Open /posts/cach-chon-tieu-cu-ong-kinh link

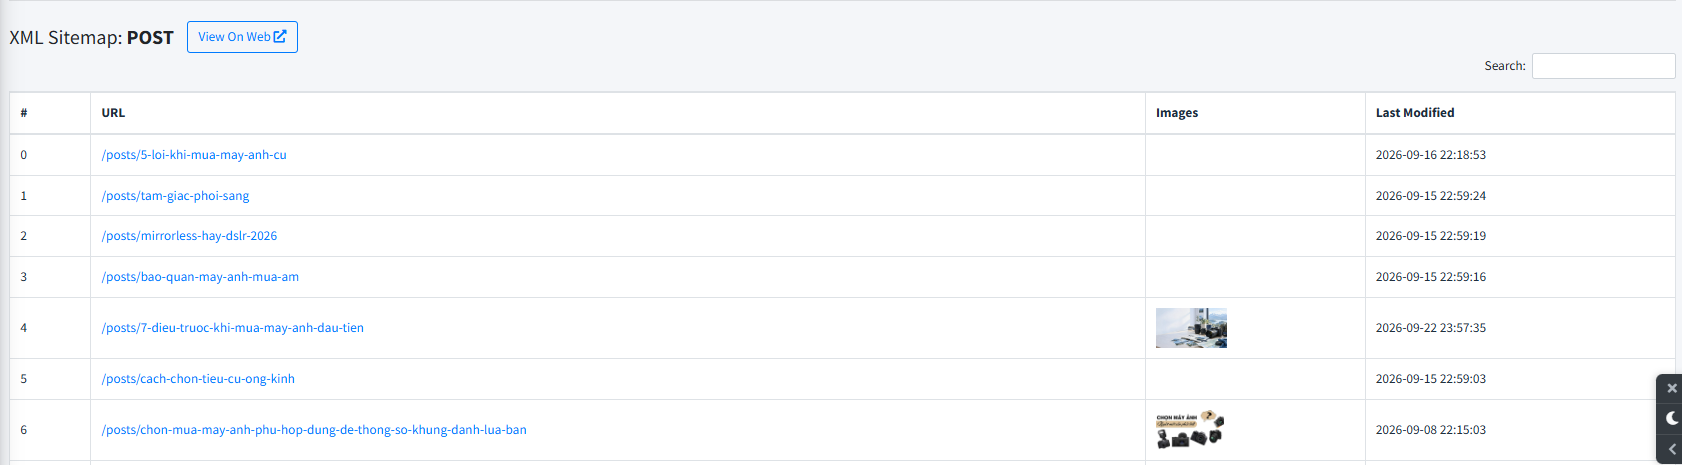[198, 379]
